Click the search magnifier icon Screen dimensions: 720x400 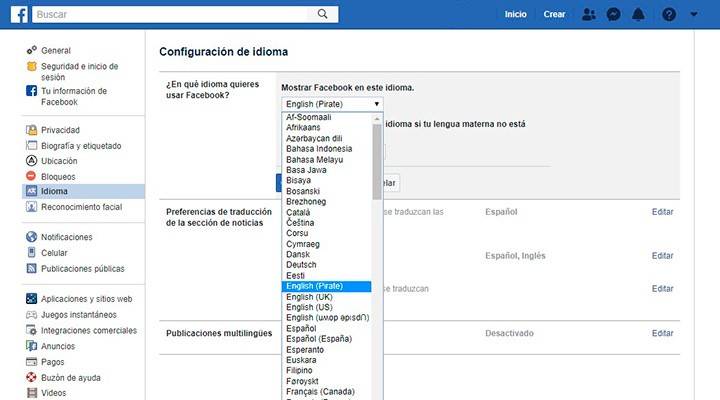[322, 15]
